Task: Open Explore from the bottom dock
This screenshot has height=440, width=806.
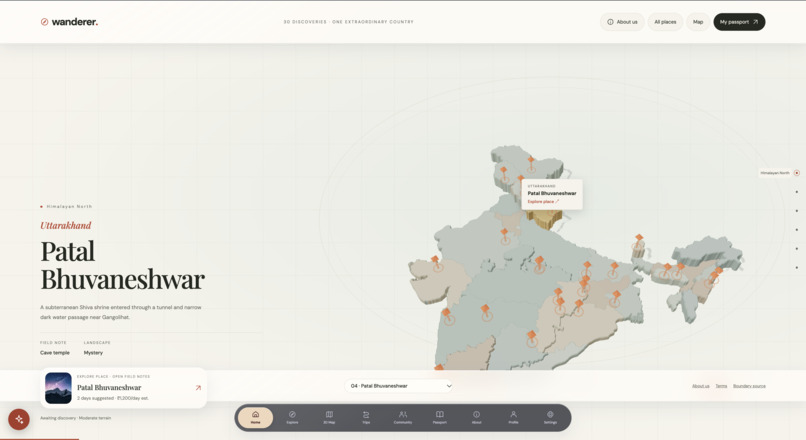Action: tap(292, 417)
